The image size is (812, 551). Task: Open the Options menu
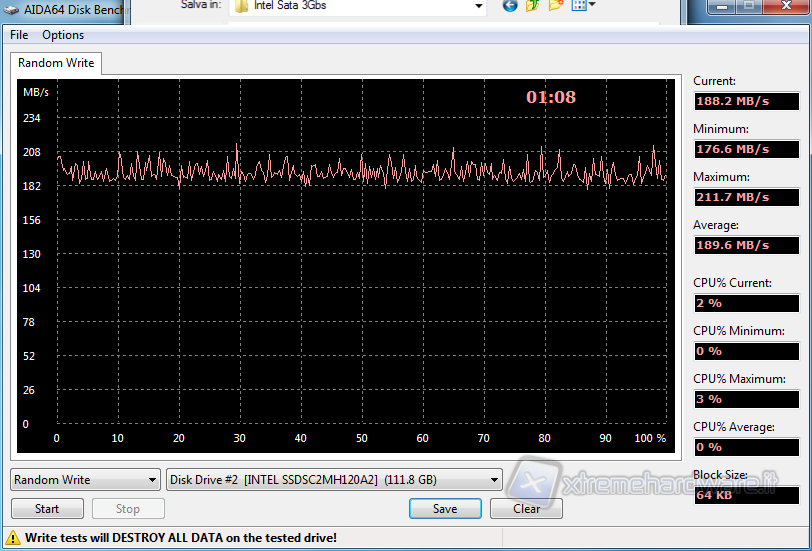click(x=63, y=35)
